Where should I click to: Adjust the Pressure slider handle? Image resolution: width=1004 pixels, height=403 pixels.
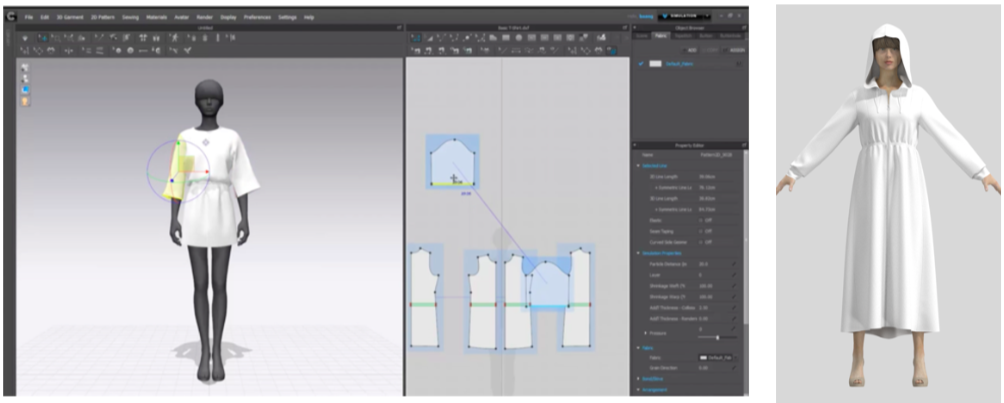718,338
